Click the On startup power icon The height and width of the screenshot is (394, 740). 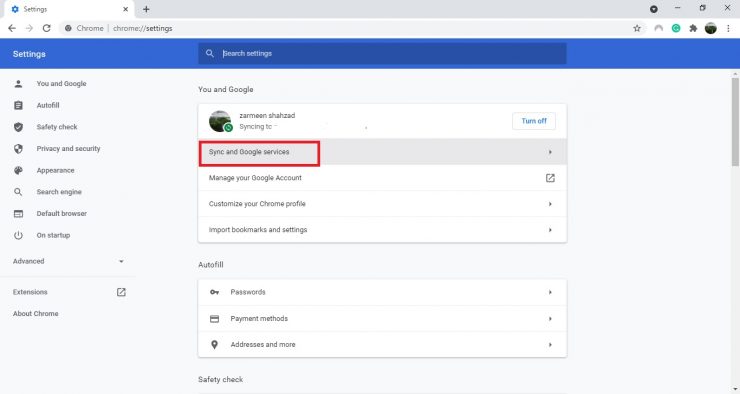point(18,235)
